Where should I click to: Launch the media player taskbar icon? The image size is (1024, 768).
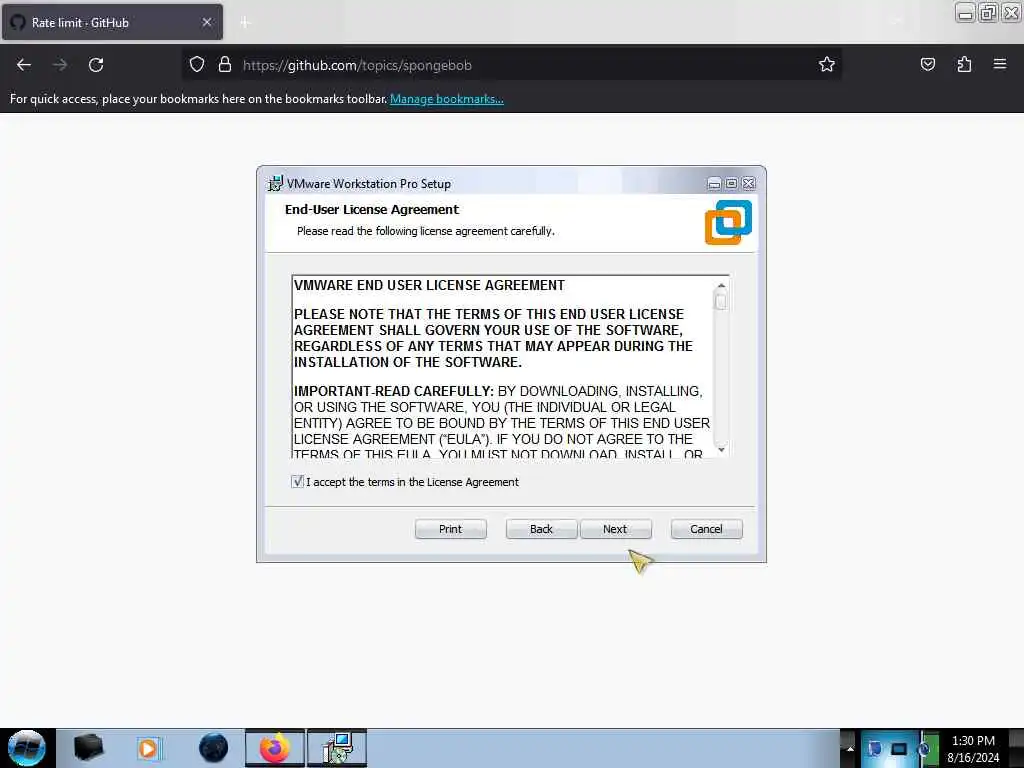[148, 748]
